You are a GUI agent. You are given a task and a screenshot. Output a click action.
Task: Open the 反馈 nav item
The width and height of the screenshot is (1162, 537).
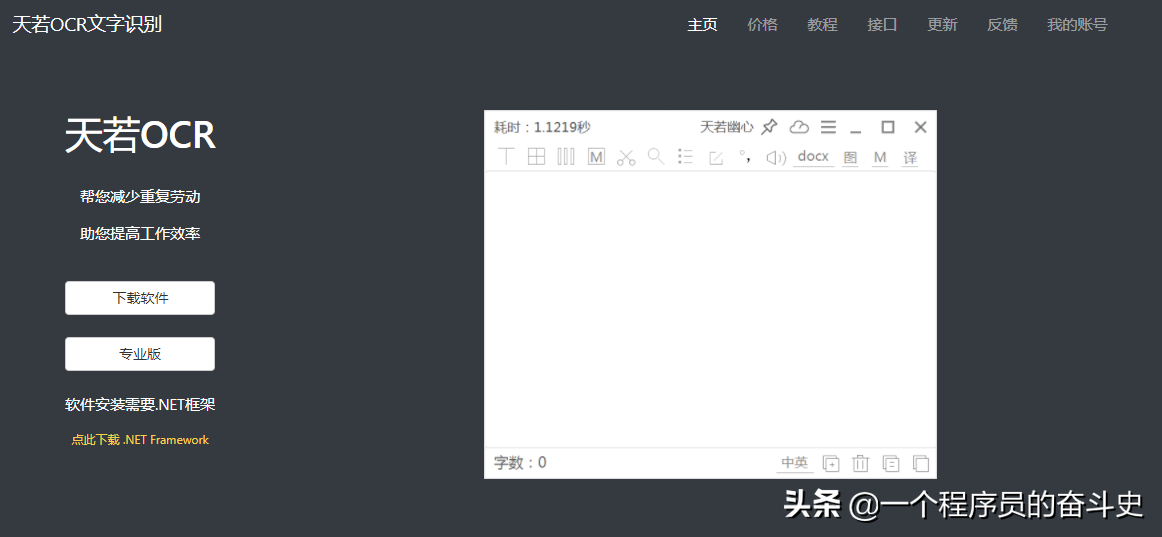(x=1003, y=24)
